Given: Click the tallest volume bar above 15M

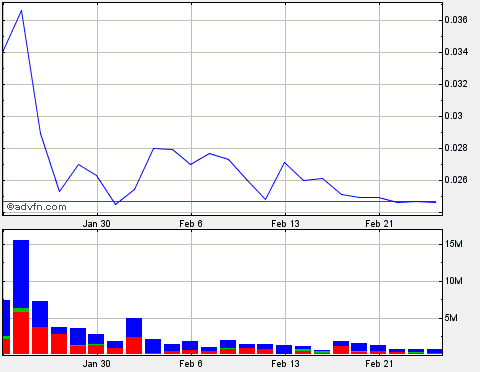Looking at the screenshot, I should coord(21,297).
